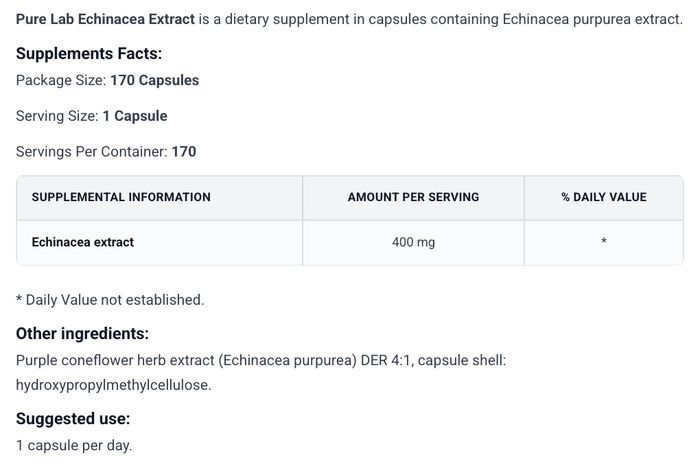This screenshot has height=464, width=700.
Task: Click the Daily Value not established footnote
Action: pos(110,299)
